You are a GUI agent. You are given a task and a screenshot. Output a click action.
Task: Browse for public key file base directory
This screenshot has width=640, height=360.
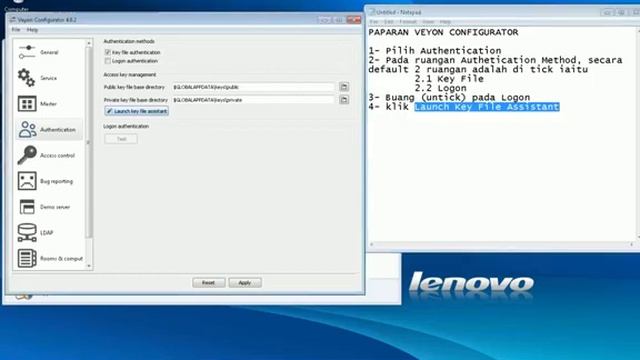[344, 87]
